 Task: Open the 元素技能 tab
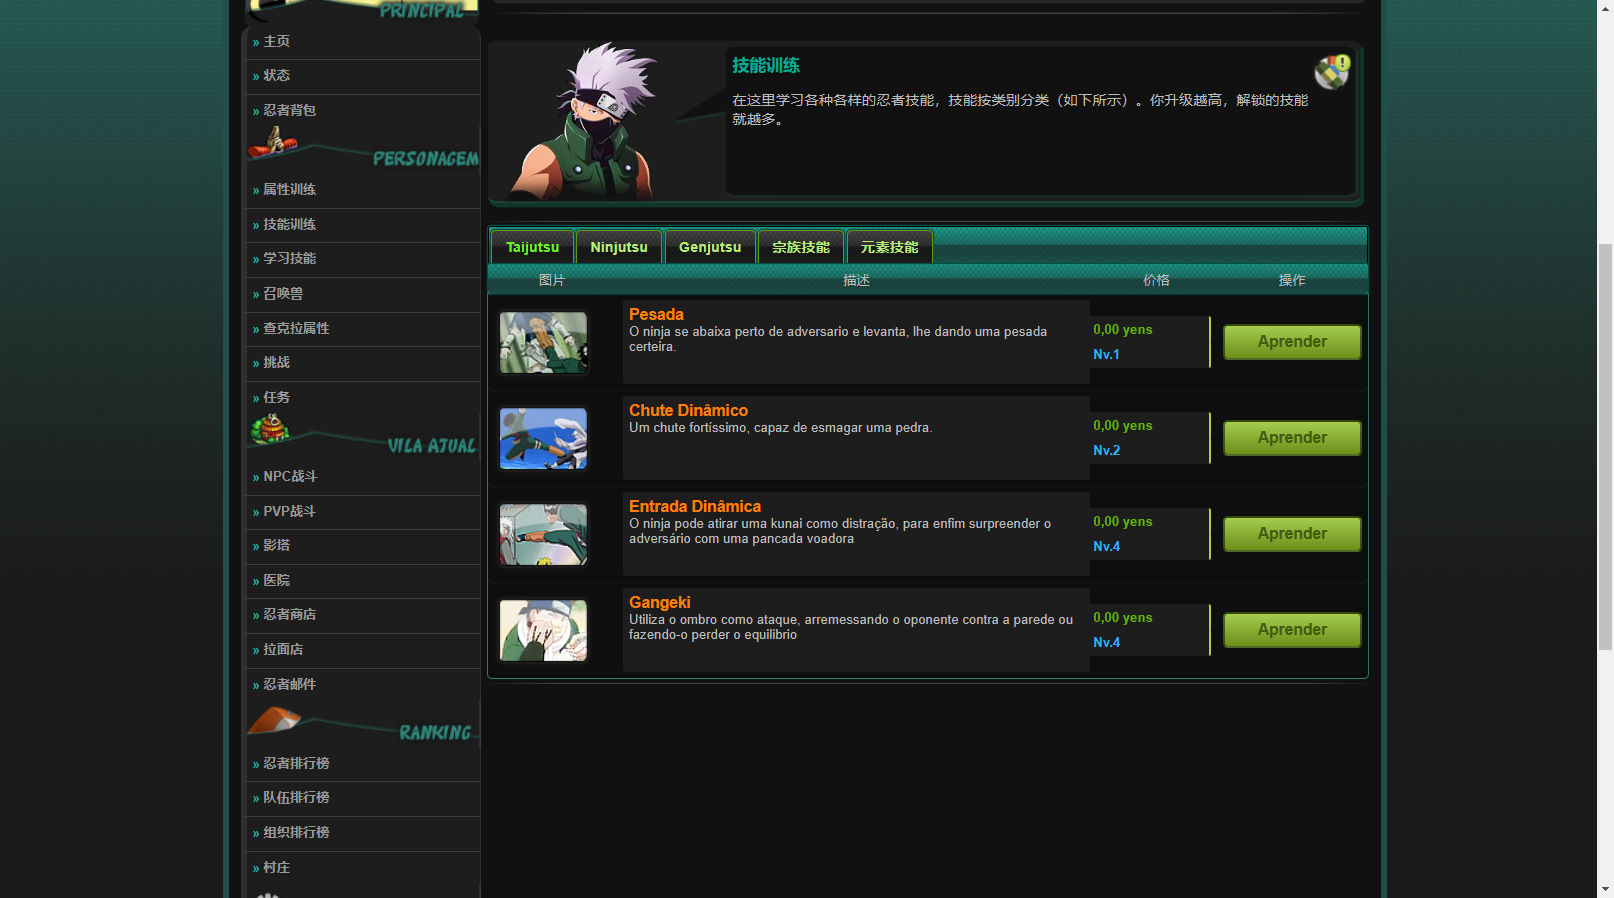coord(889,247)
